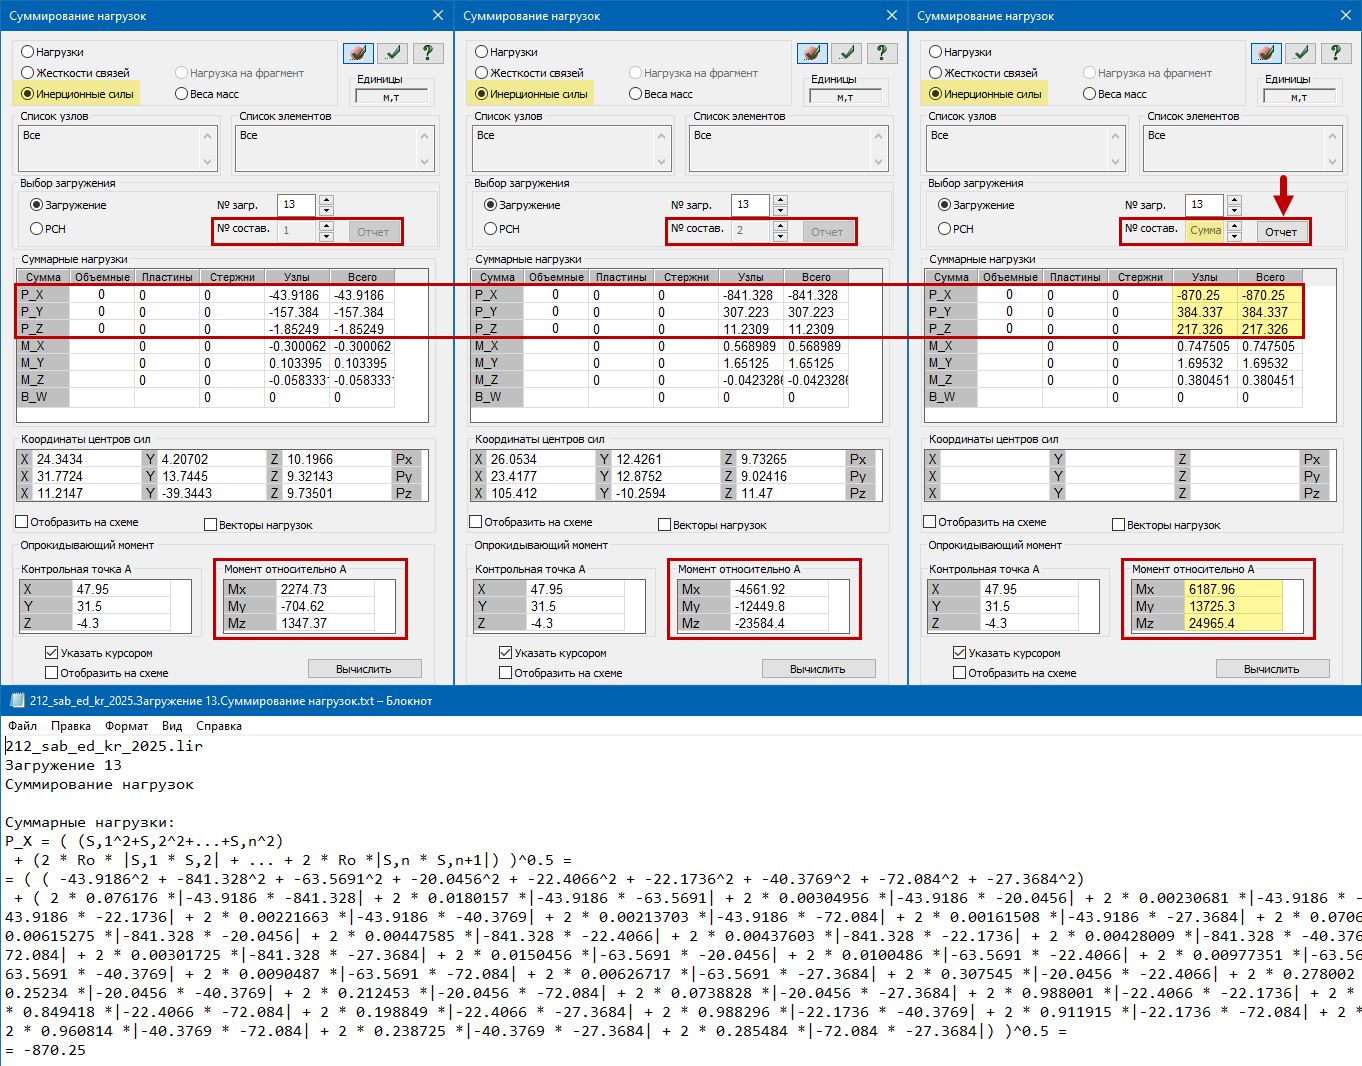1362x1066 pixels.
Task: Click the plain green checkmark icon in right dialog
Action: (1301, 53)
